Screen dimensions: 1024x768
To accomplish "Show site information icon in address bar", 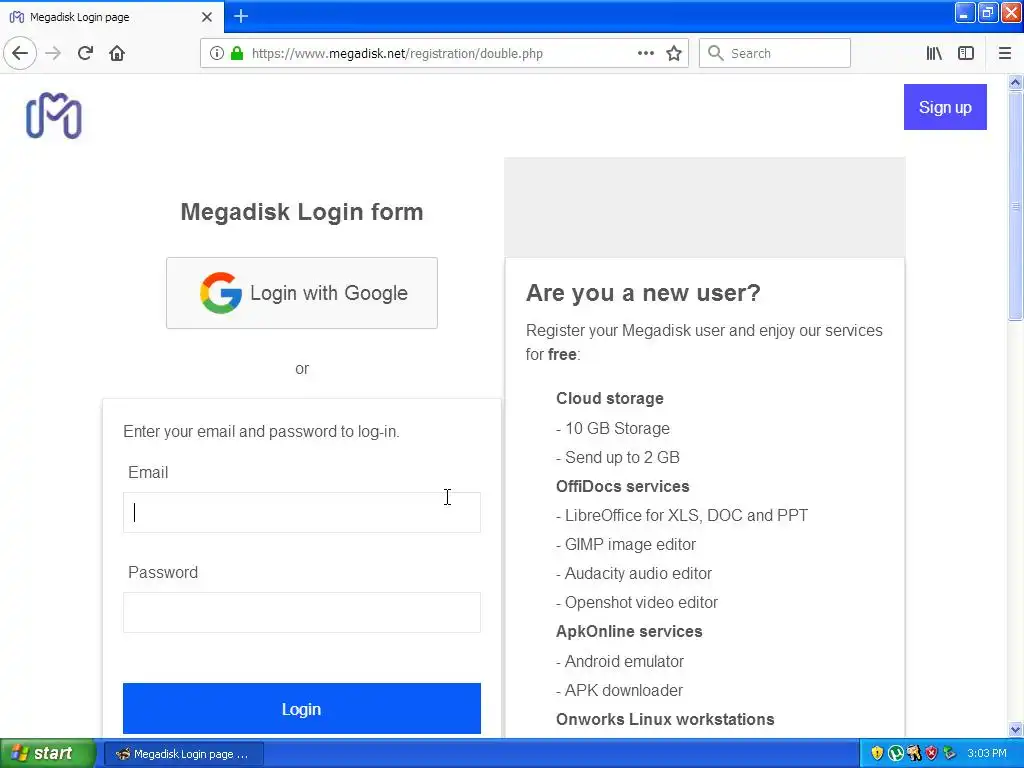I will coord(216,53).
